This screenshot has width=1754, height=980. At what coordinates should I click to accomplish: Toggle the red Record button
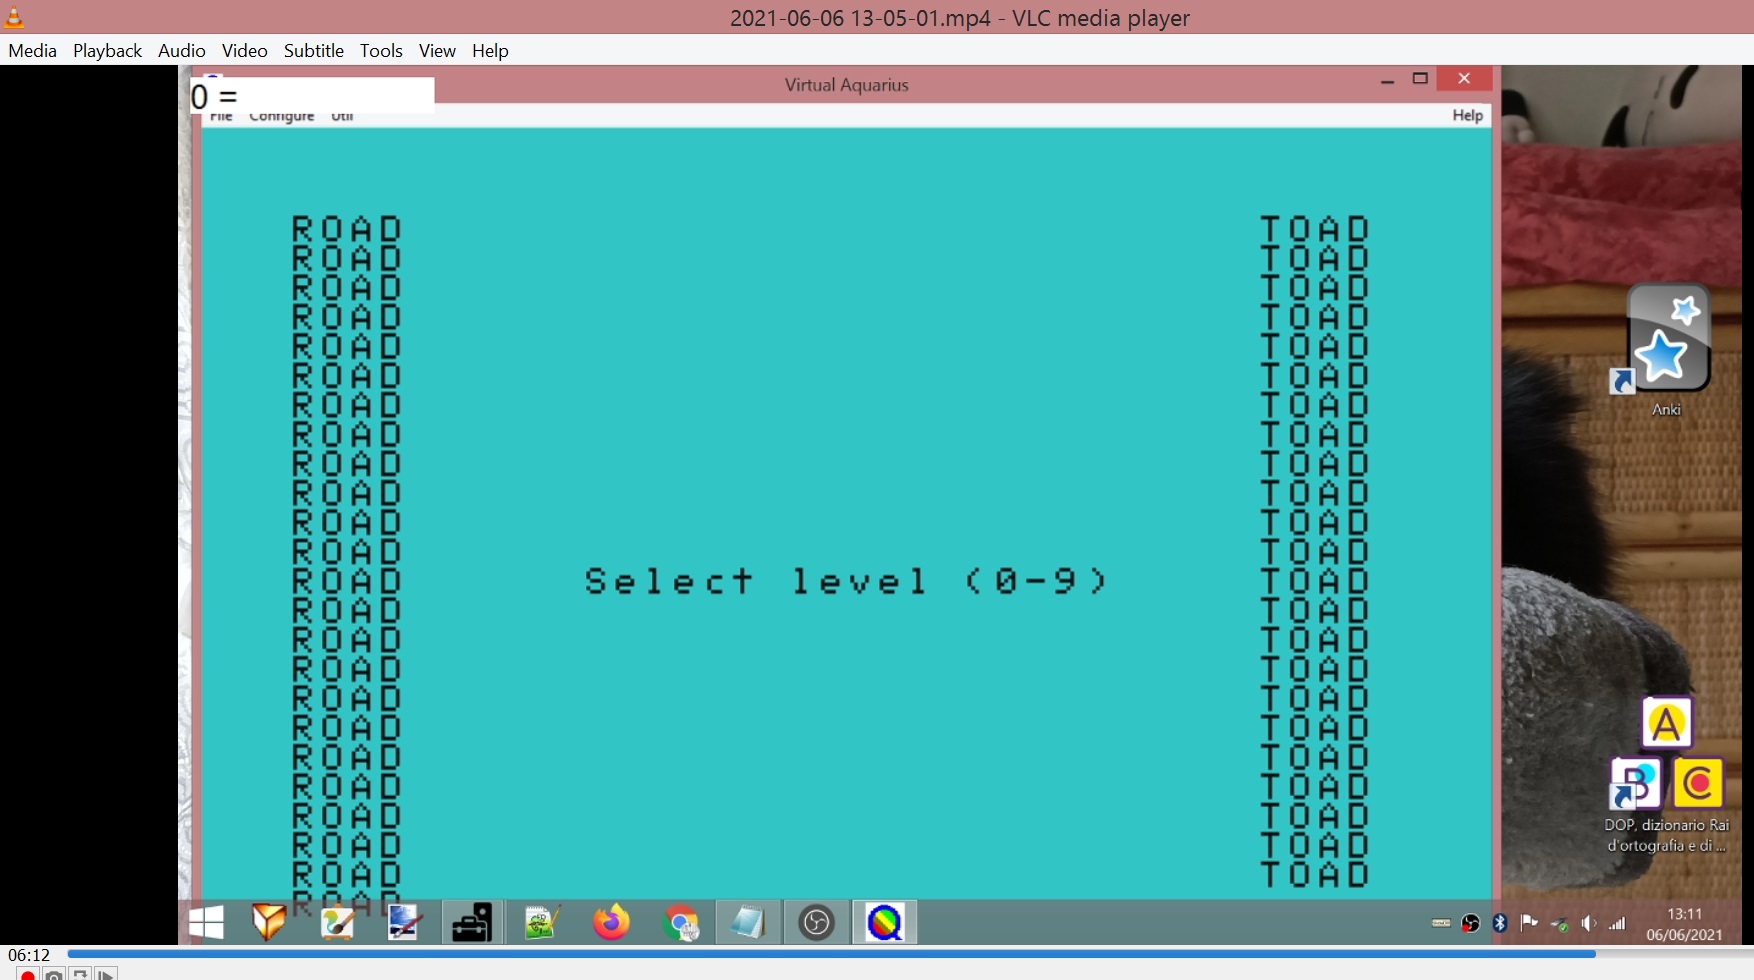point(28,974)
